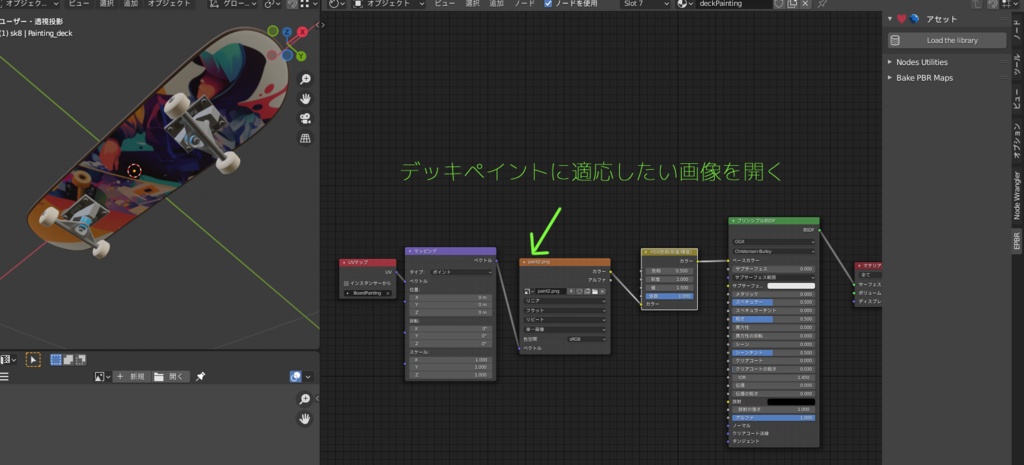1024x465 pixels.
Task: Click the red X axis on the gizmo
Action: (x=302, y=31)
